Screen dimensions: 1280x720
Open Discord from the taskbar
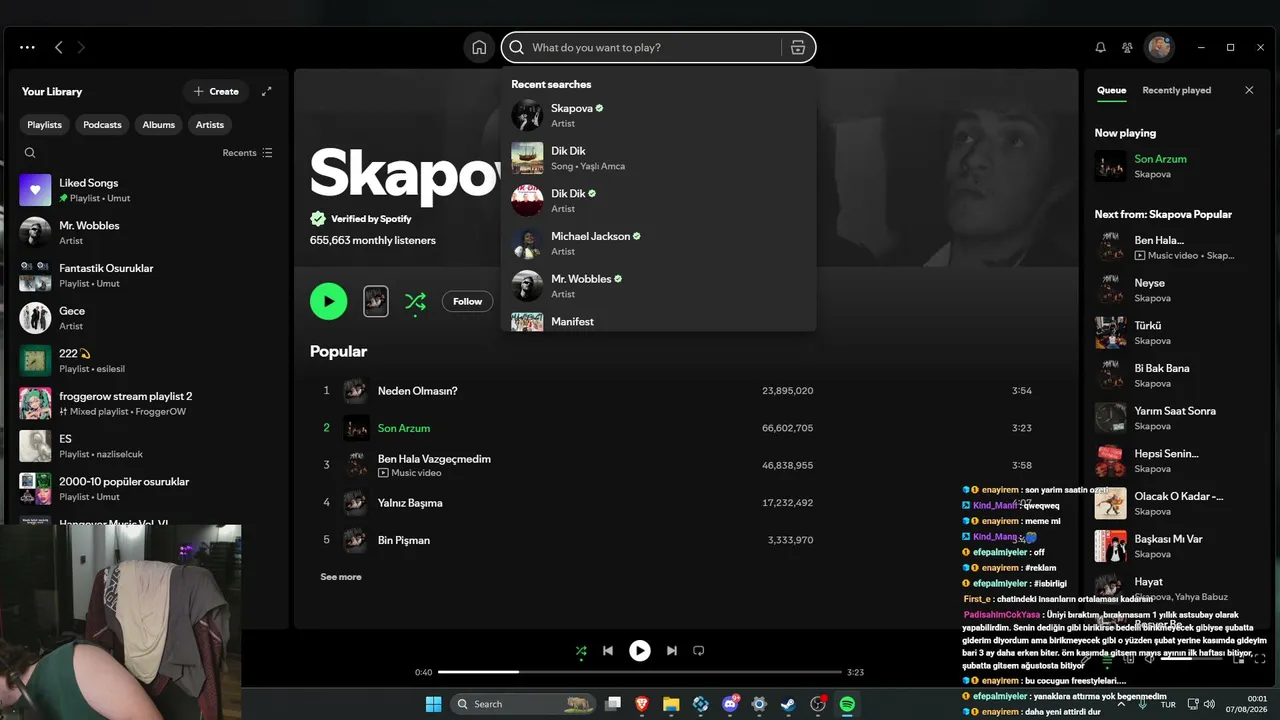[x=730, y=704]
